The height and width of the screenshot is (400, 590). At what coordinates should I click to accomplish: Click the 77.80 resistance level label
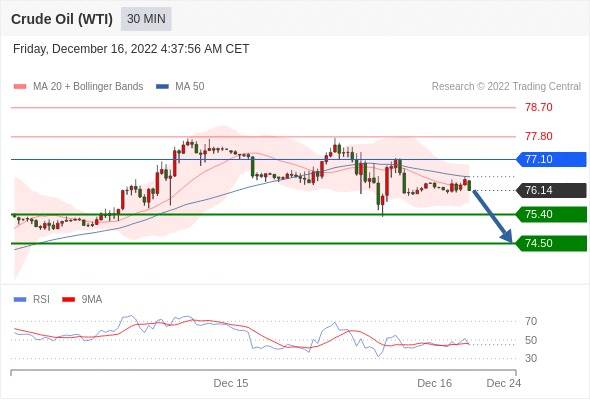(x=539, y=136)
